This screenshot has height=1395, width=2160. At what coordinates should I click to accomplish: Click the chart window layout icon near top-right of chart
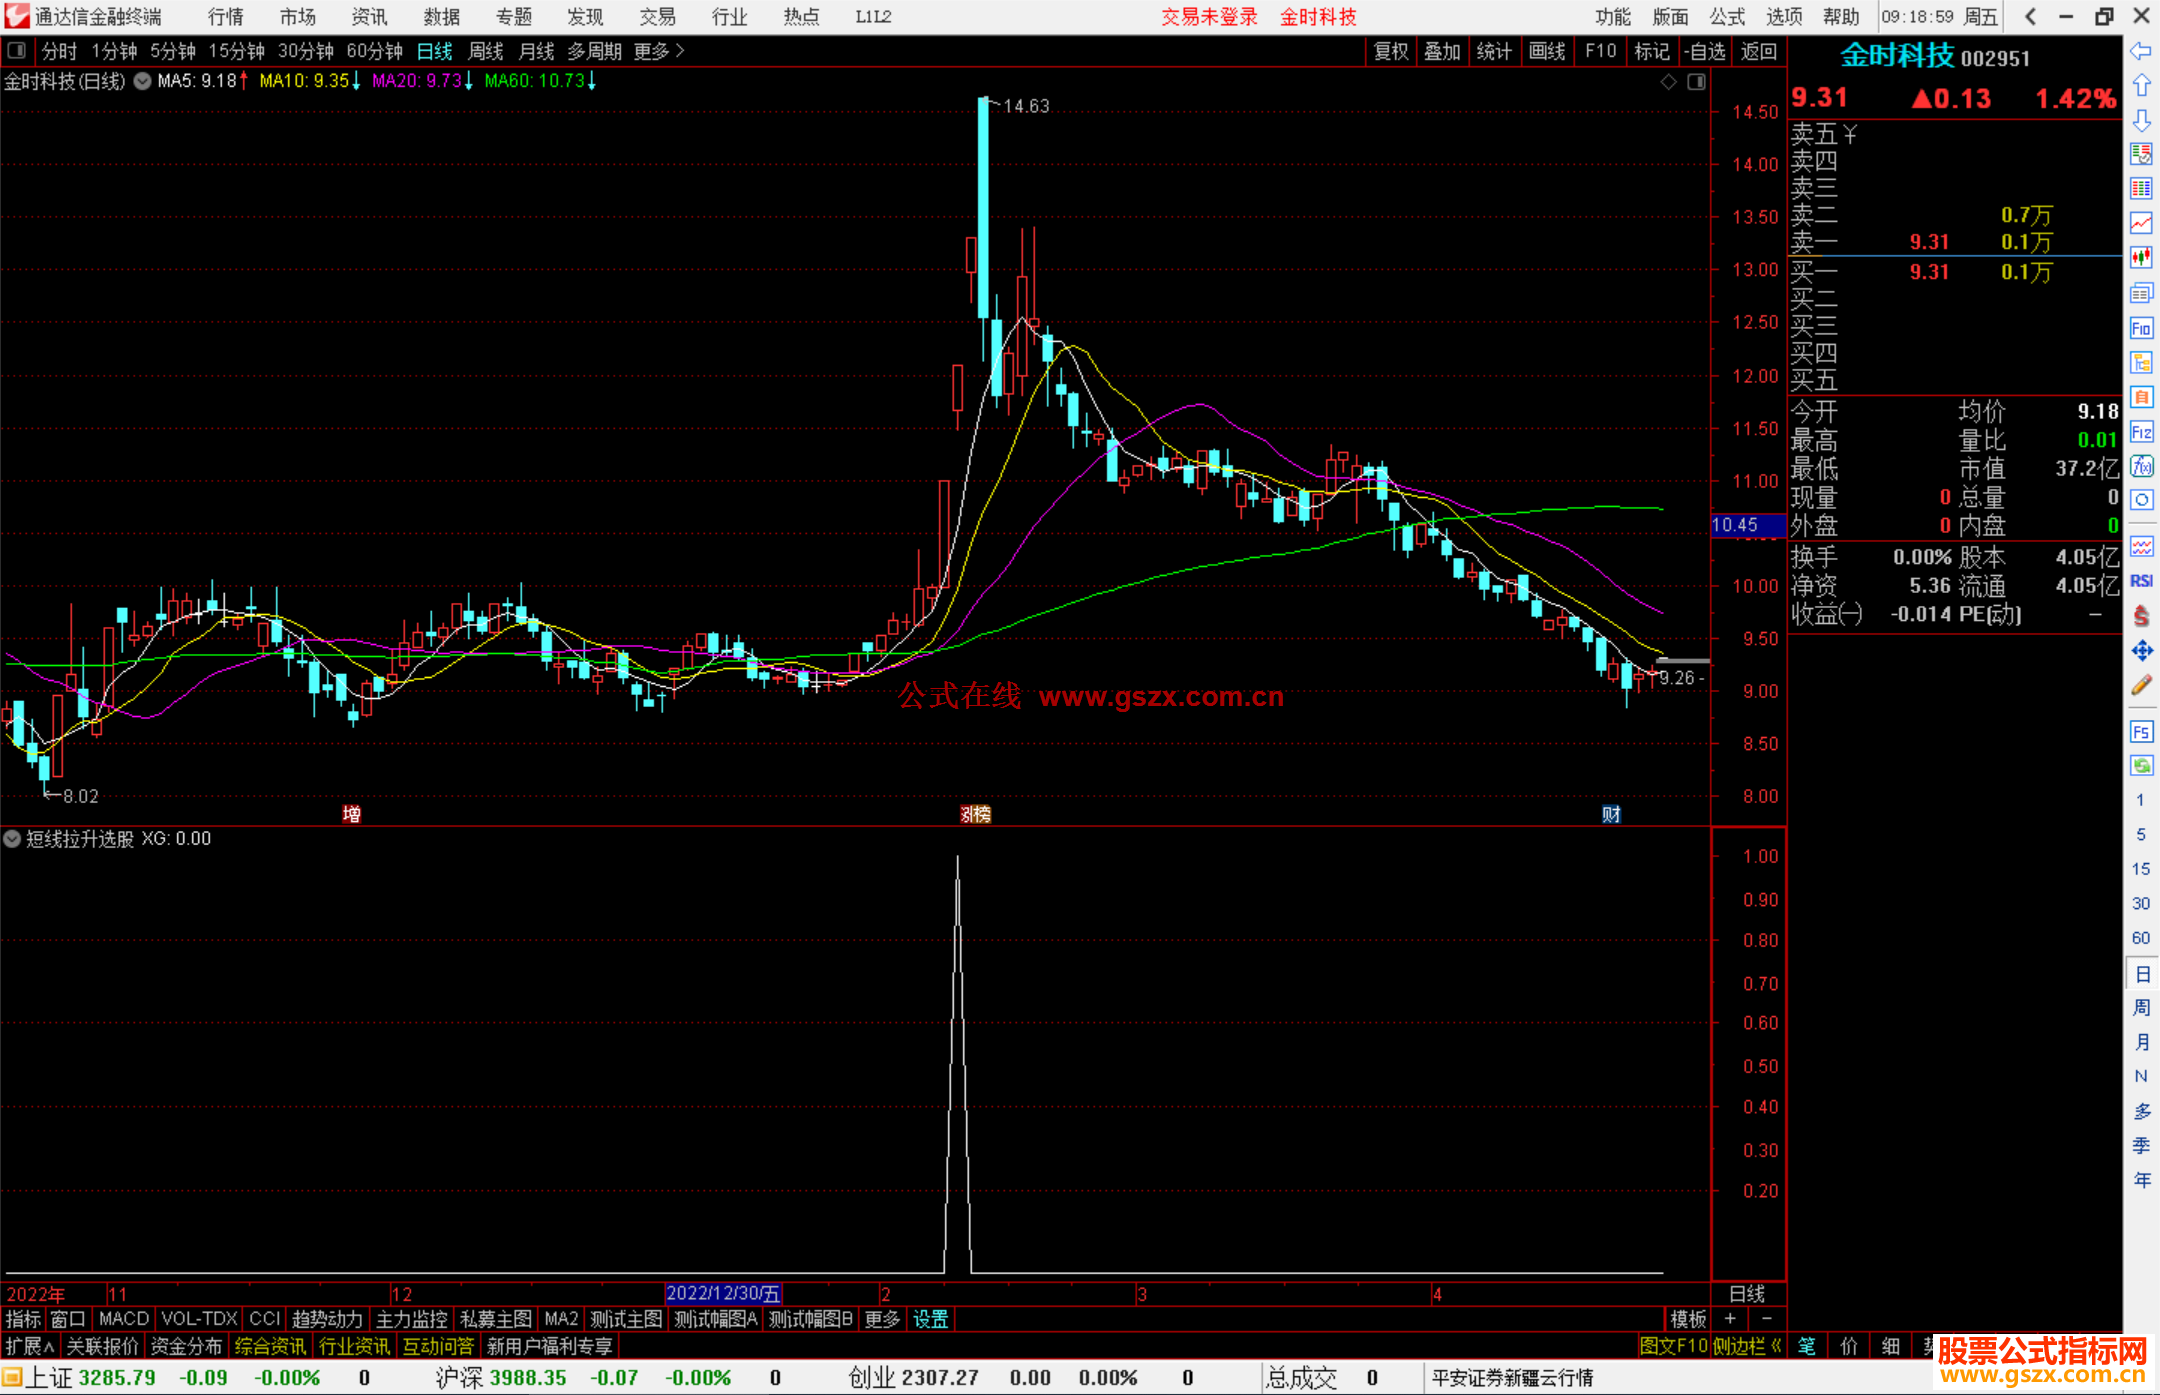(x=1696, y=82)
